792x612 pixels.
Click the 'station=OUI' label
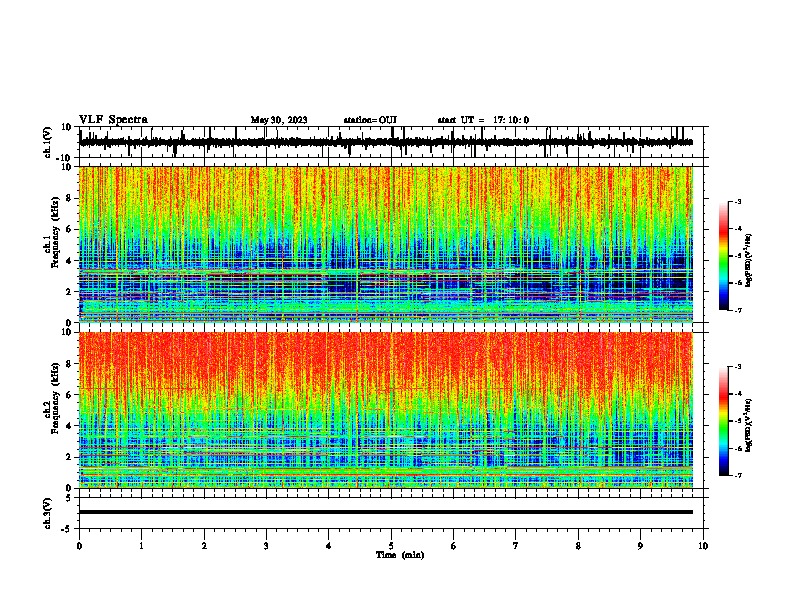click(x=370, y=120)
